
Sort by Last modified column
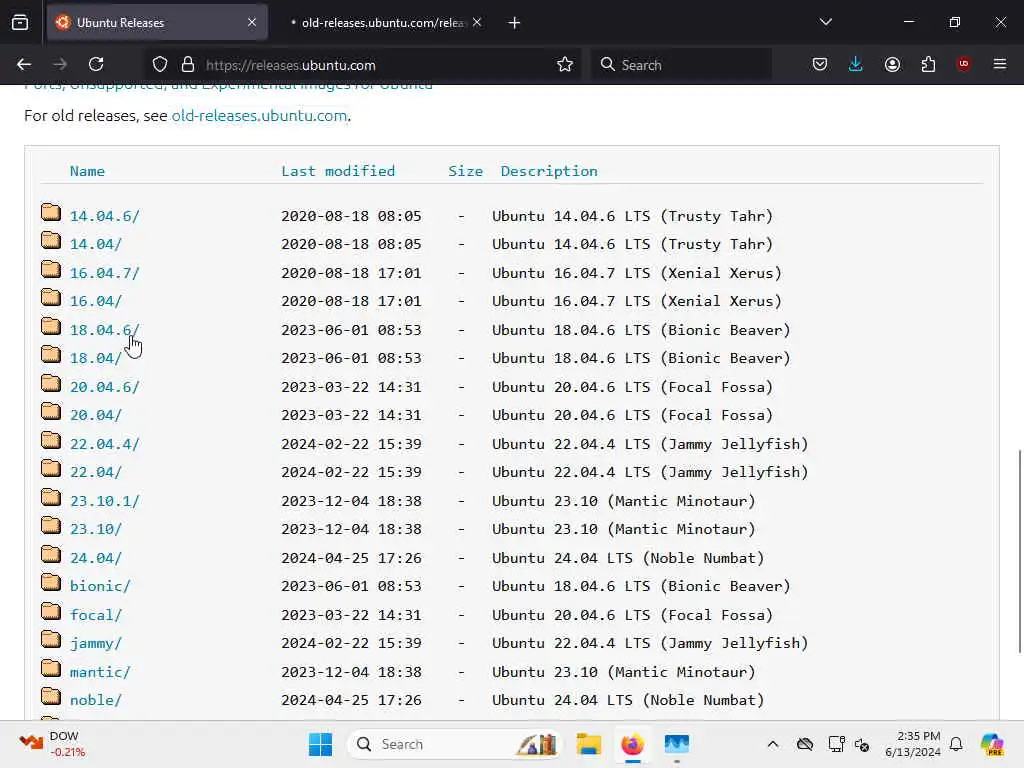338,171
